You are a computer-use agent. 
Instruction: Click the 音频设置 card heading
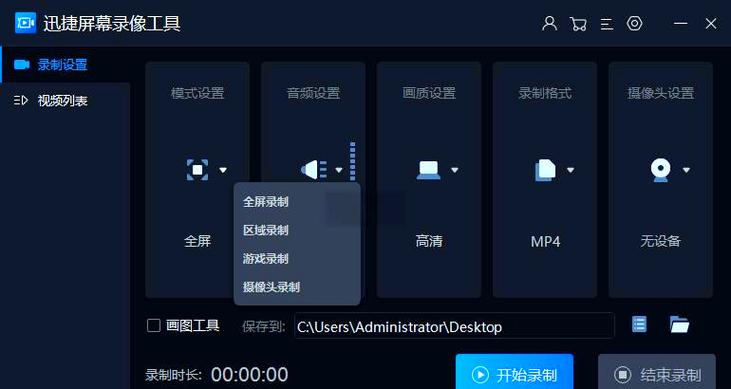pyautogui.click(x=313, y=93)
